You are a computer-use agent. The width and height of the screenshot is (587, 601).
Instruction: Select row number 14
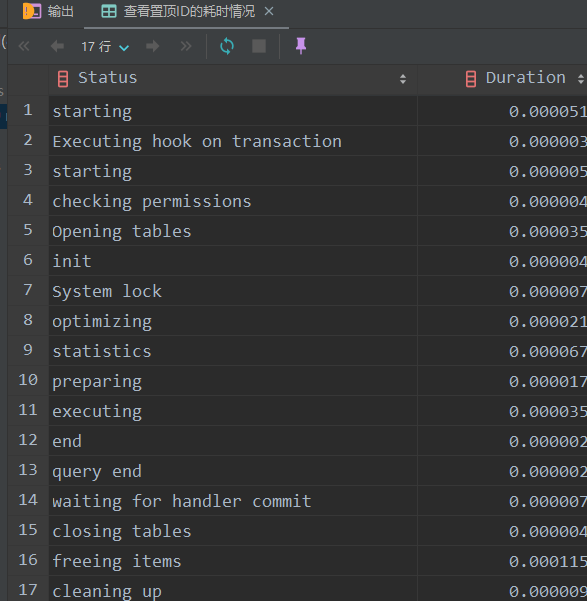[28, 500]
